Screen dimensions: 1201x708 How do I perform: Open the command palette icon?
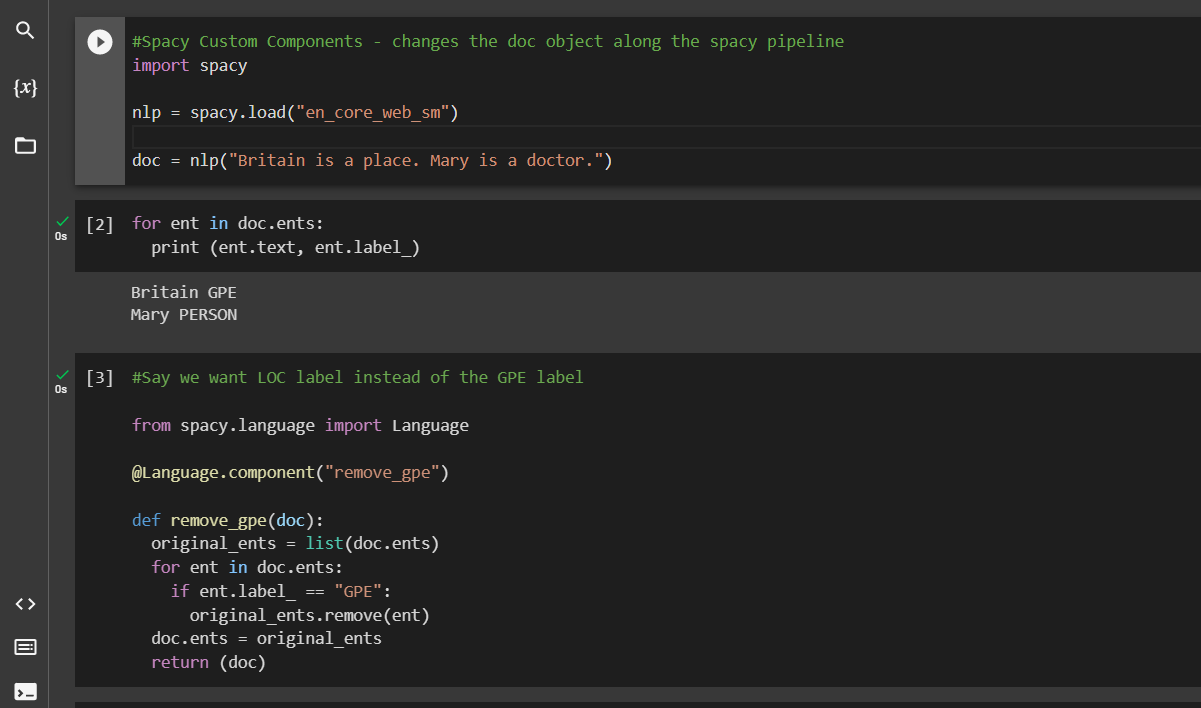click(x=25, y=647)
